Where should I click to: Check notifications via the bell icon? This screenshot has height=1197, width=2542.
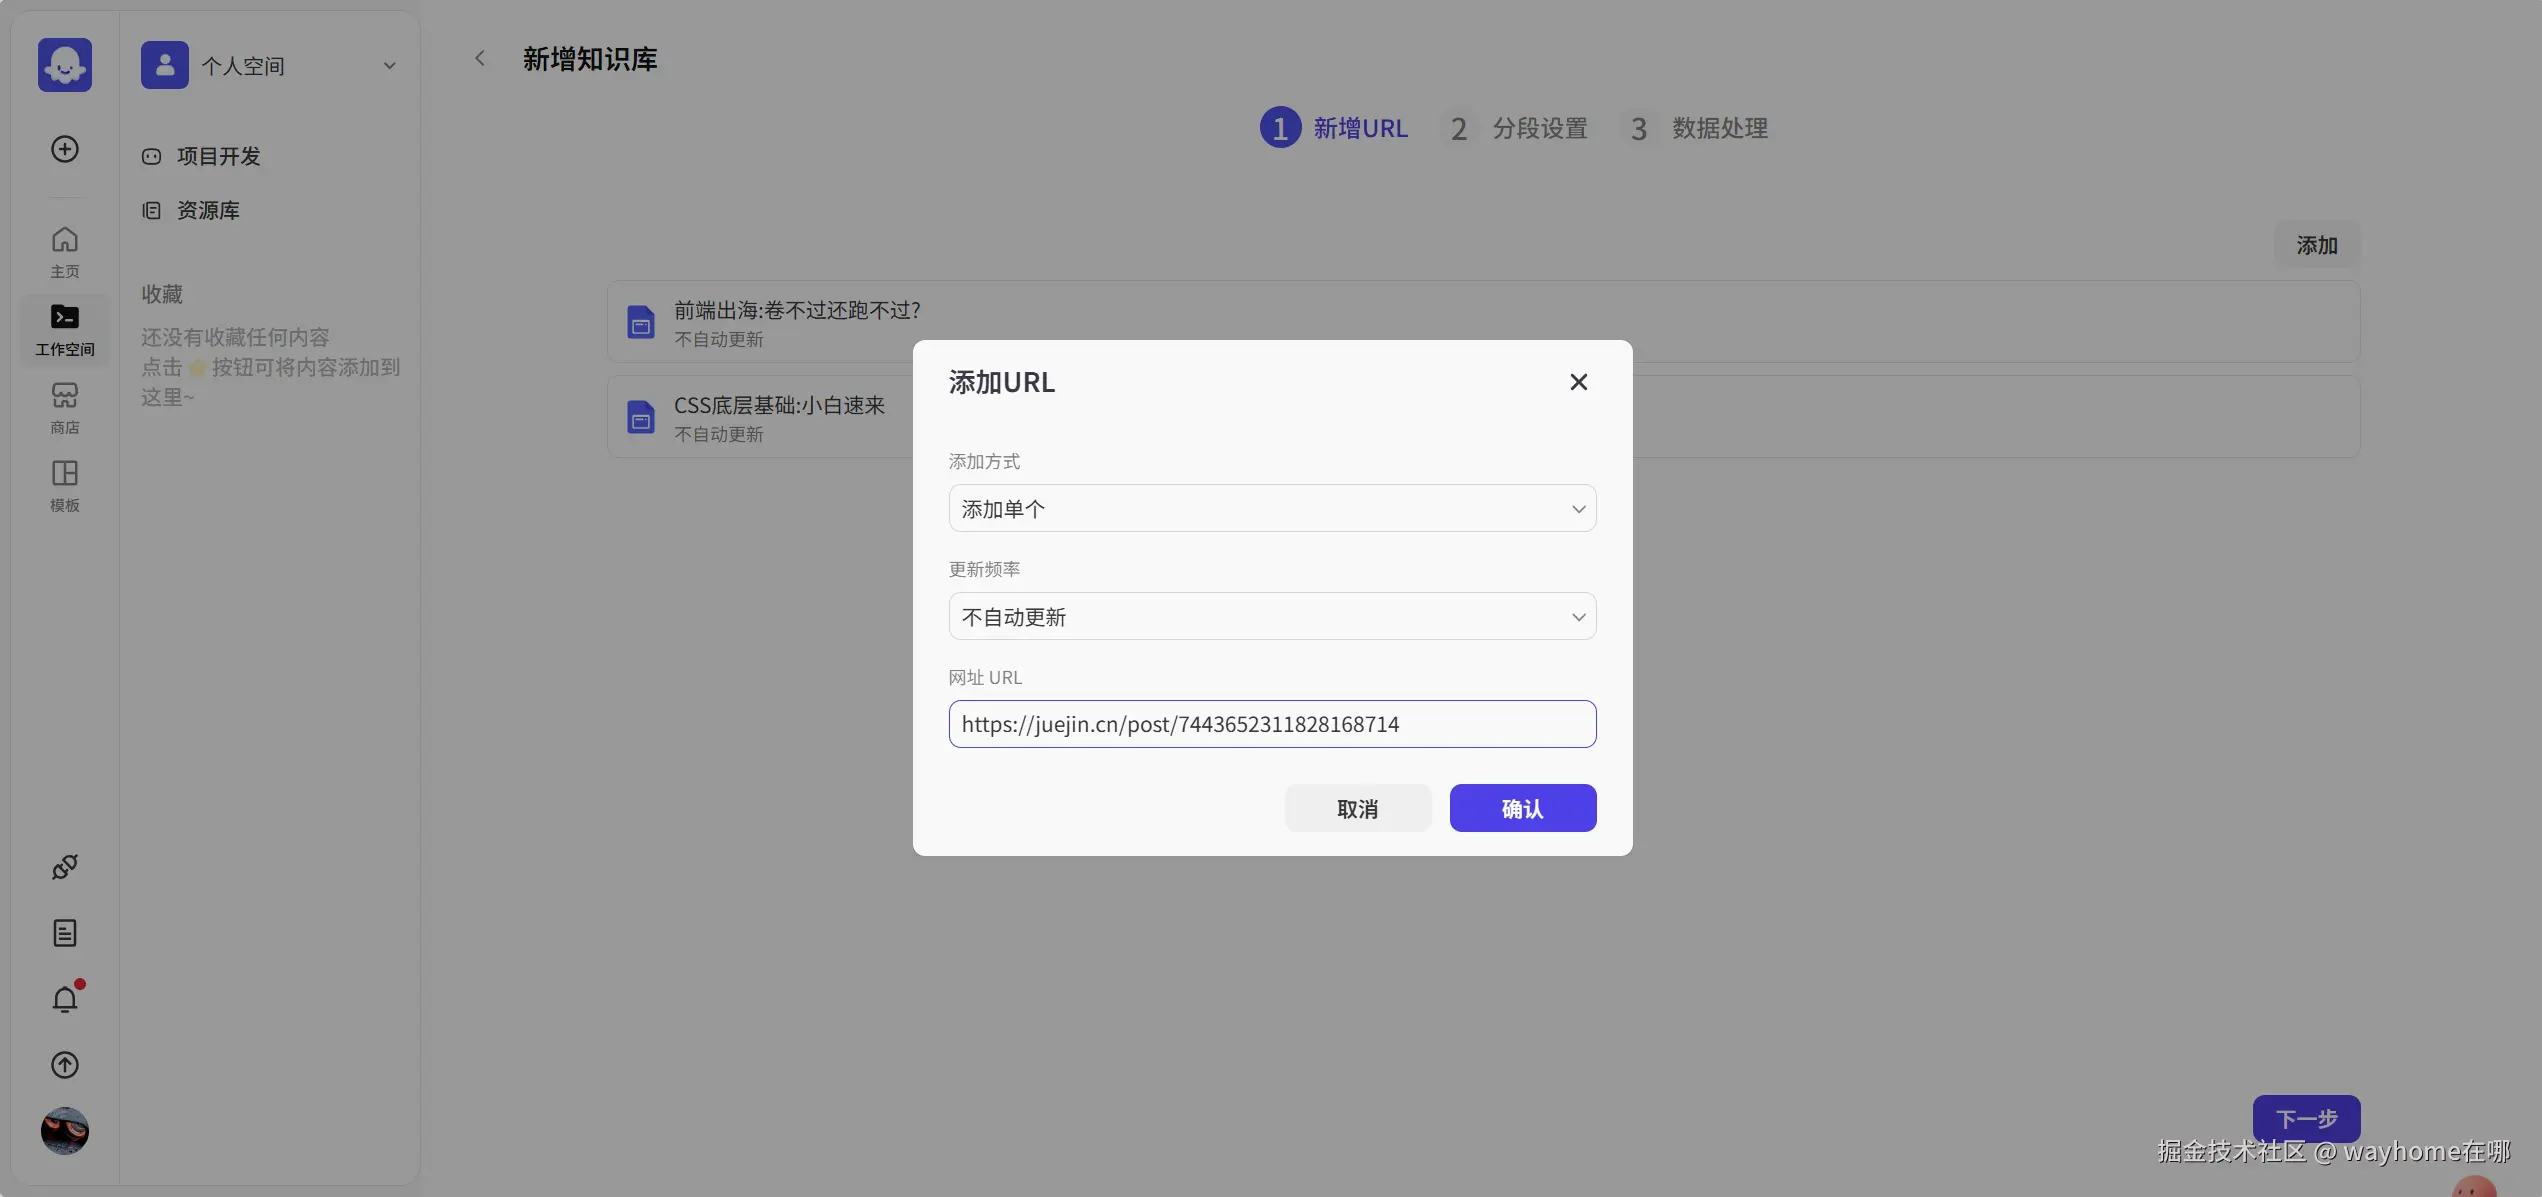point(64,999)
